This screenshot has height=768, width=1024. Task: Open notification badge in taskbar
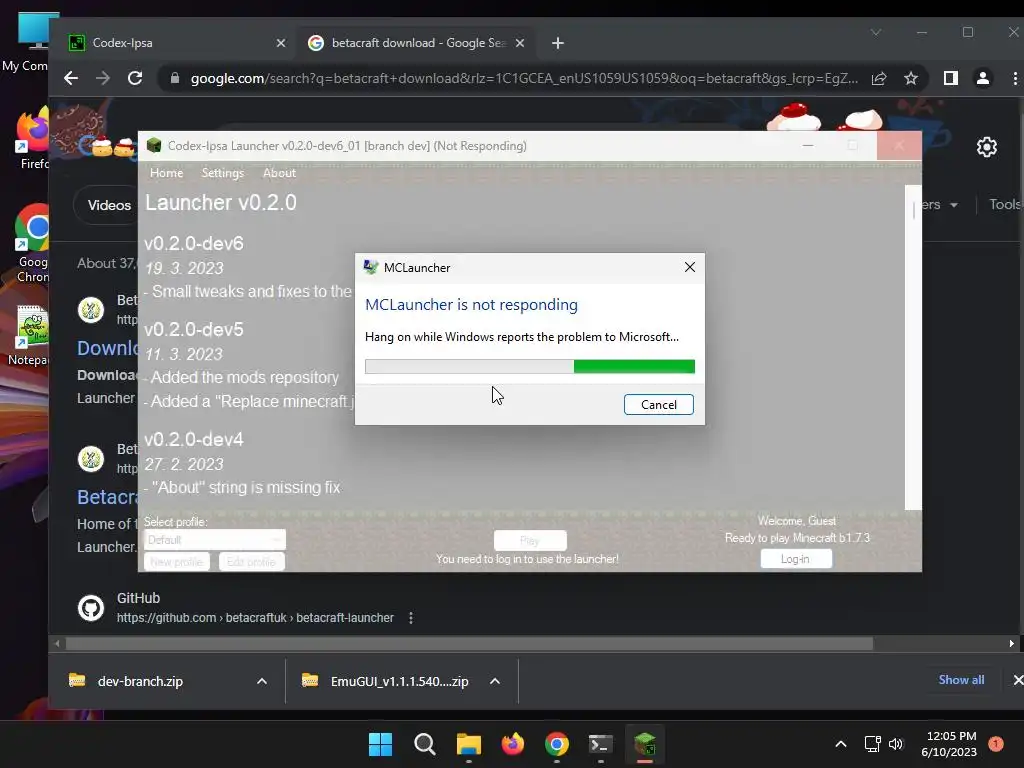996,743
